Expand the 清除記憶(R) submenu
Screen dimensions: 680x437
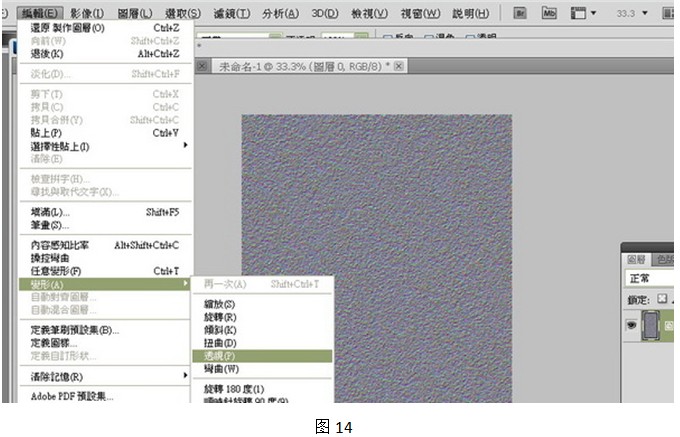click(x=105, y=377)
